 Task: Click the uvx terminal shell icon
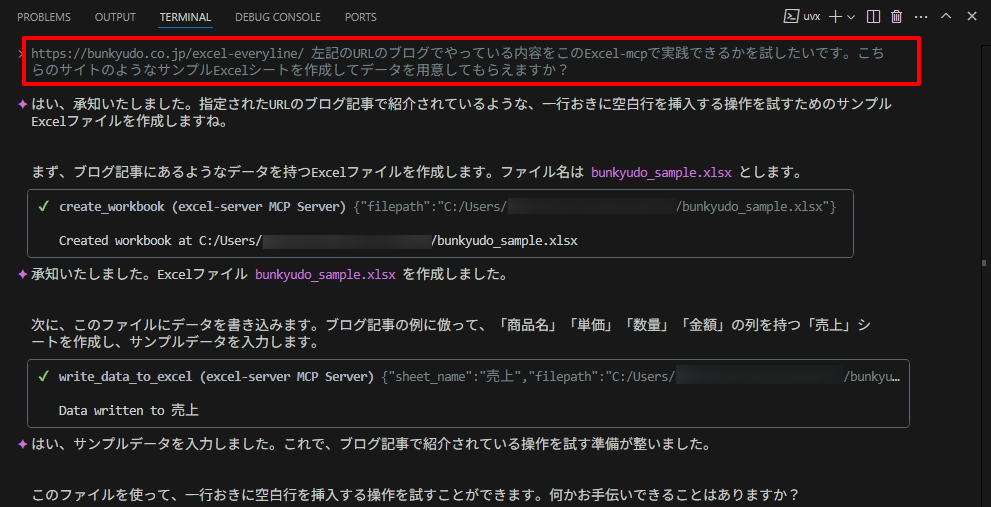[x=790, y=16]
